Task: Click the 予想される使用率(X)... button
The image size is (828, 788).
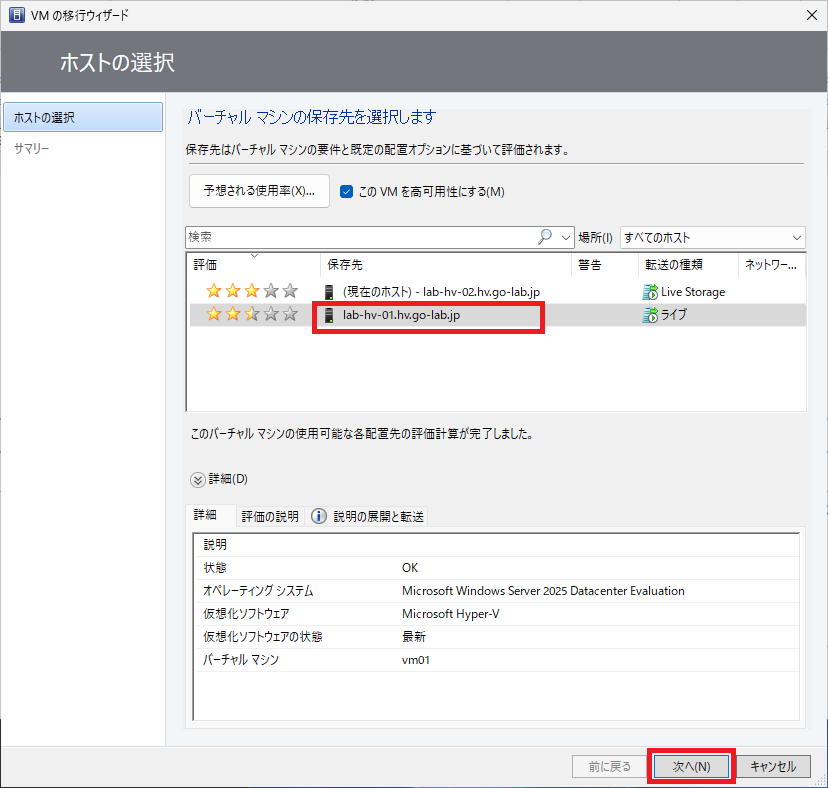Action: (x=259, y=191)
